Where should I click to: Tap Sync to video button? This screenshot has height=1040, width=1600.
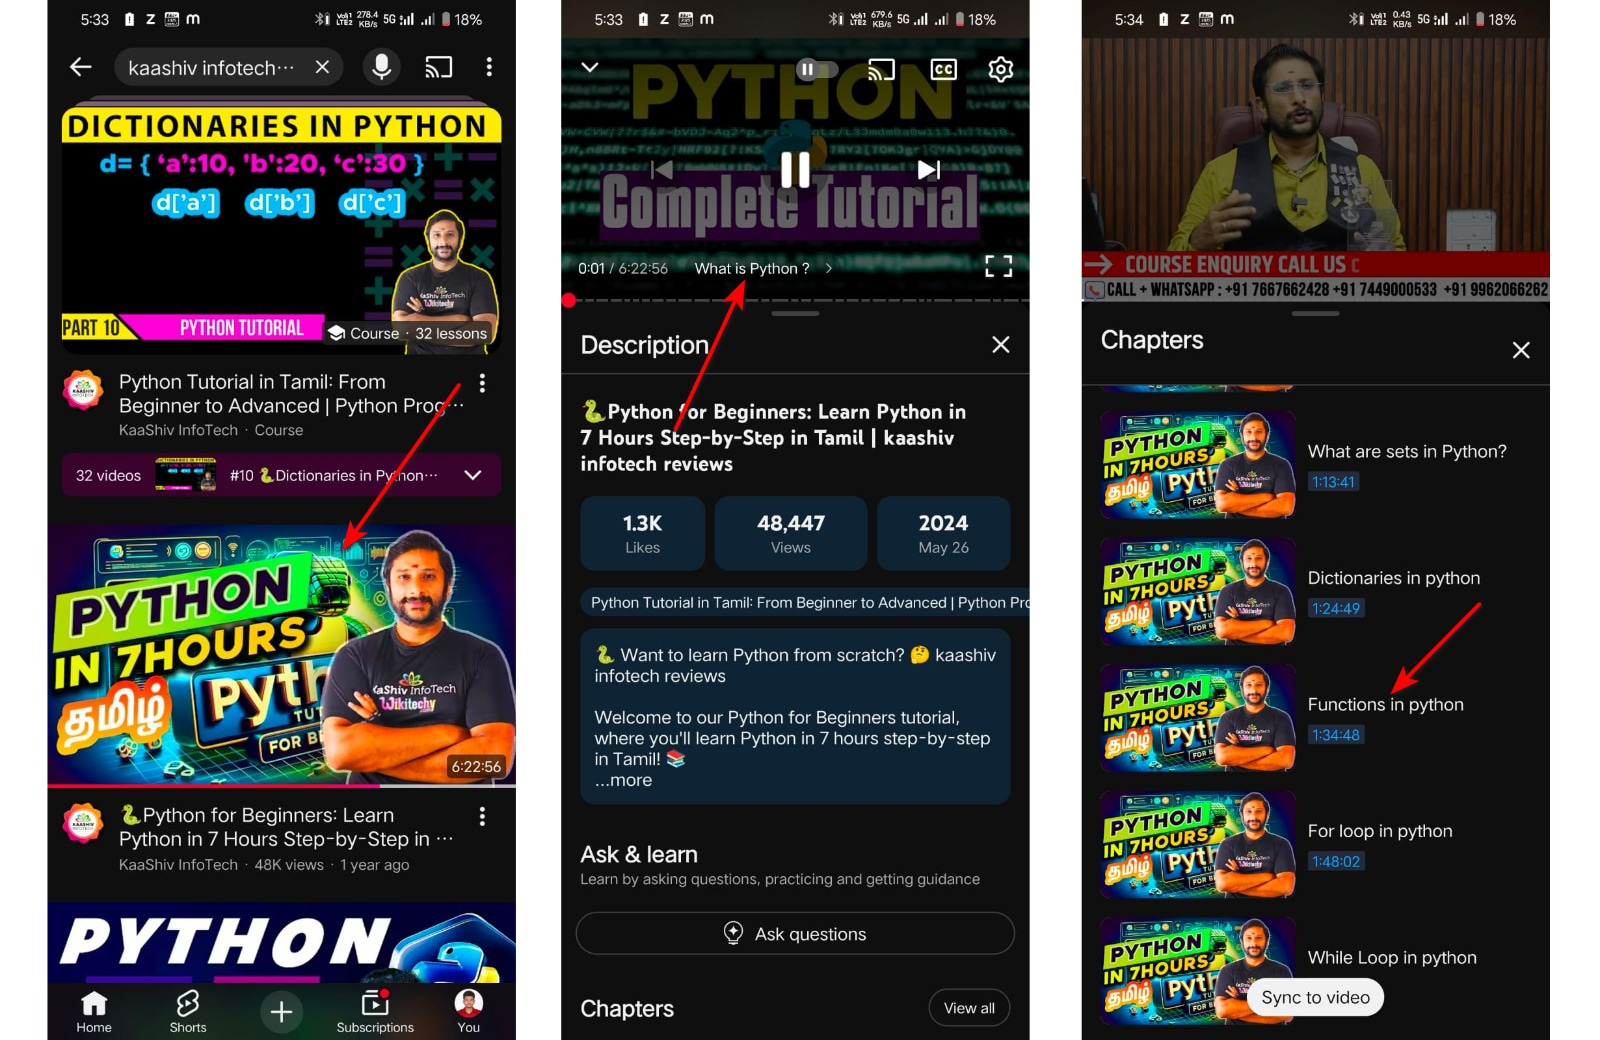click(1315, 997)
